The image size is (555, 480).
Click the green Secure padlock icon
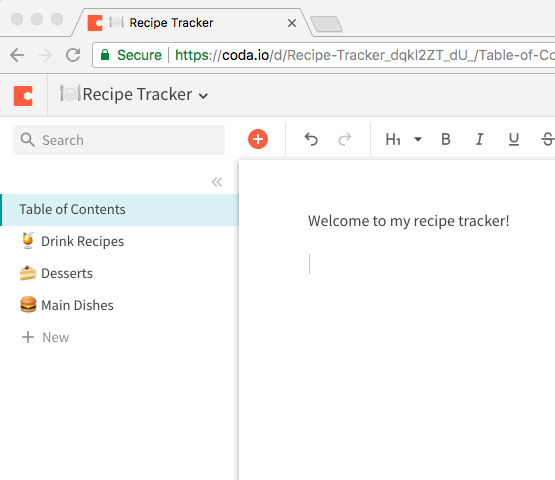pos(105,55)
